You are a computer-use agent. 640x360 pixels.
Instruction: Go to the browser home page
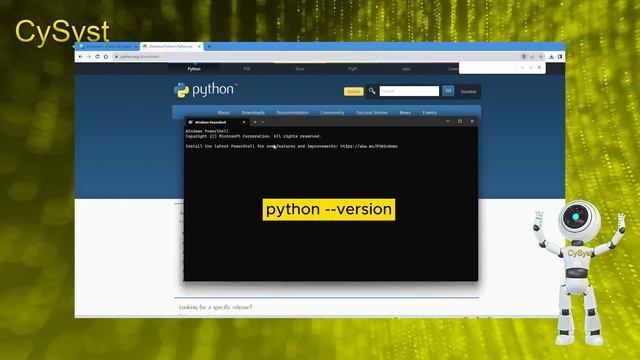(x=106, y=57)
